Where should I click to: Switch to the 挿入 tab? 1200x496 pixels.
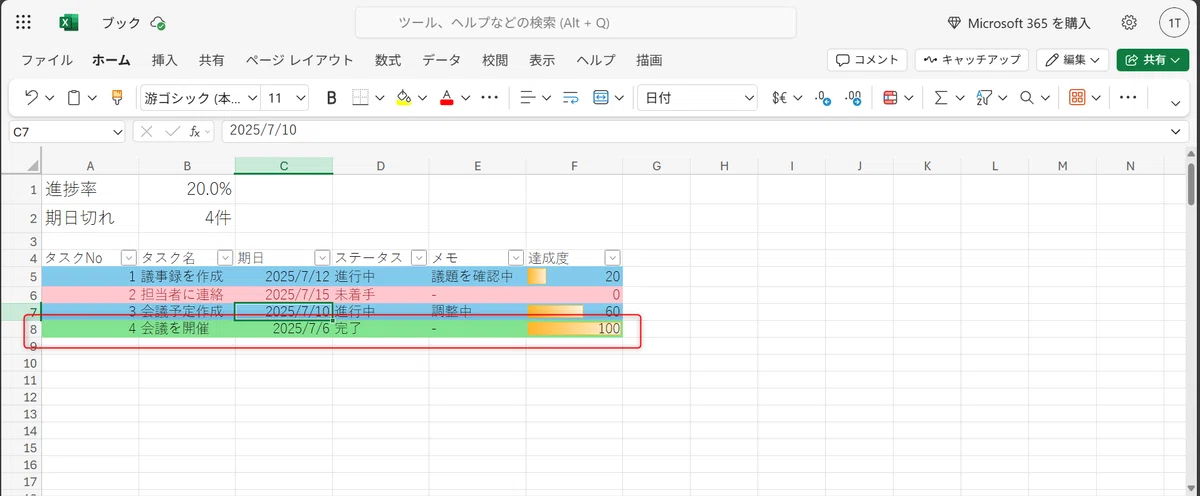[165, 60]
